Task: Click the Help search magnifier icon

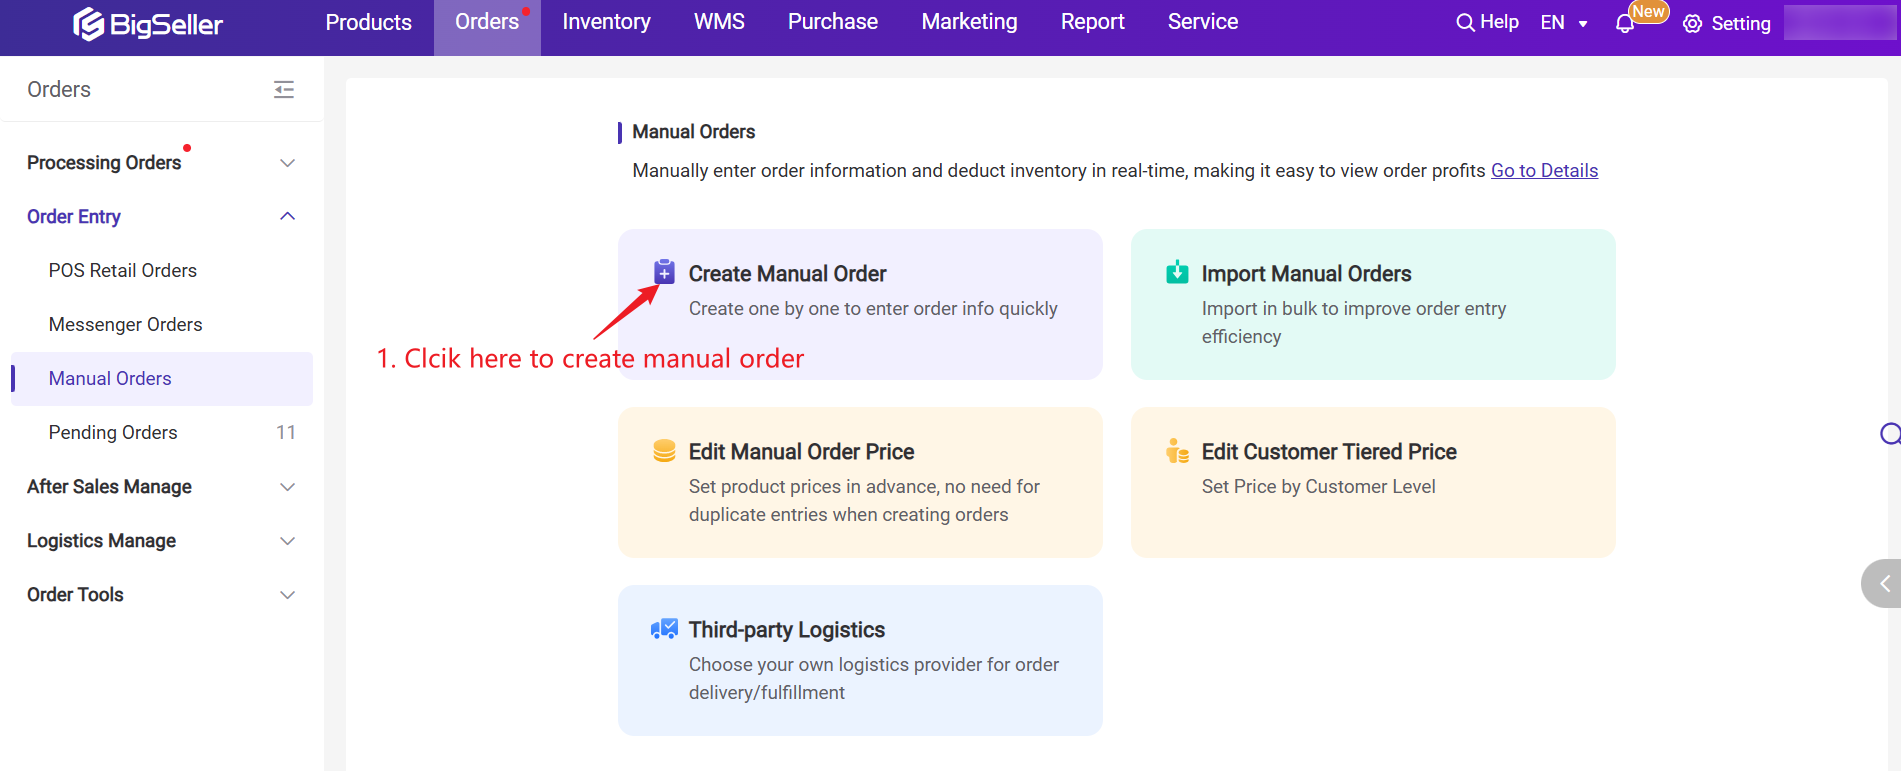Action: point(1465,23)
